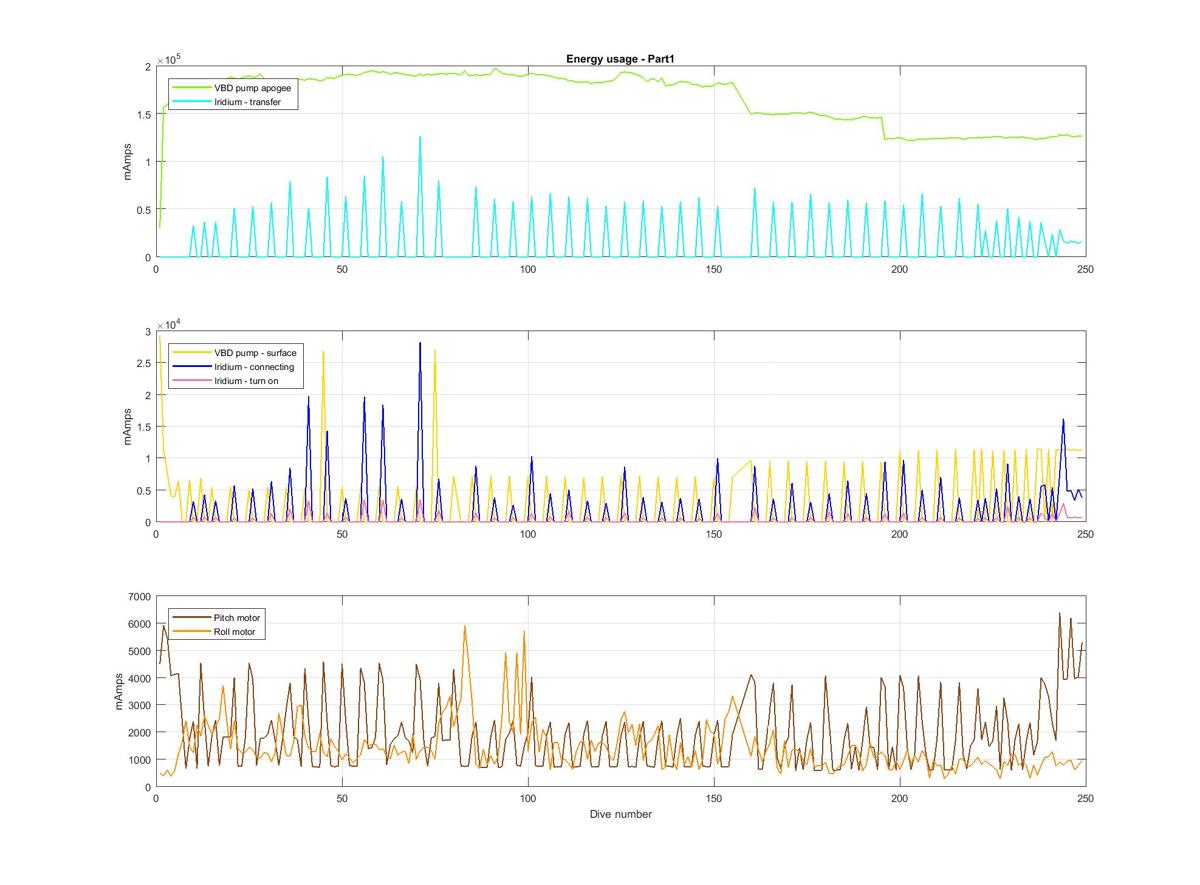Click y-axis tick label '4000'
The width and height of the screenshot is (1200, 885).
[x=138, y=678]
